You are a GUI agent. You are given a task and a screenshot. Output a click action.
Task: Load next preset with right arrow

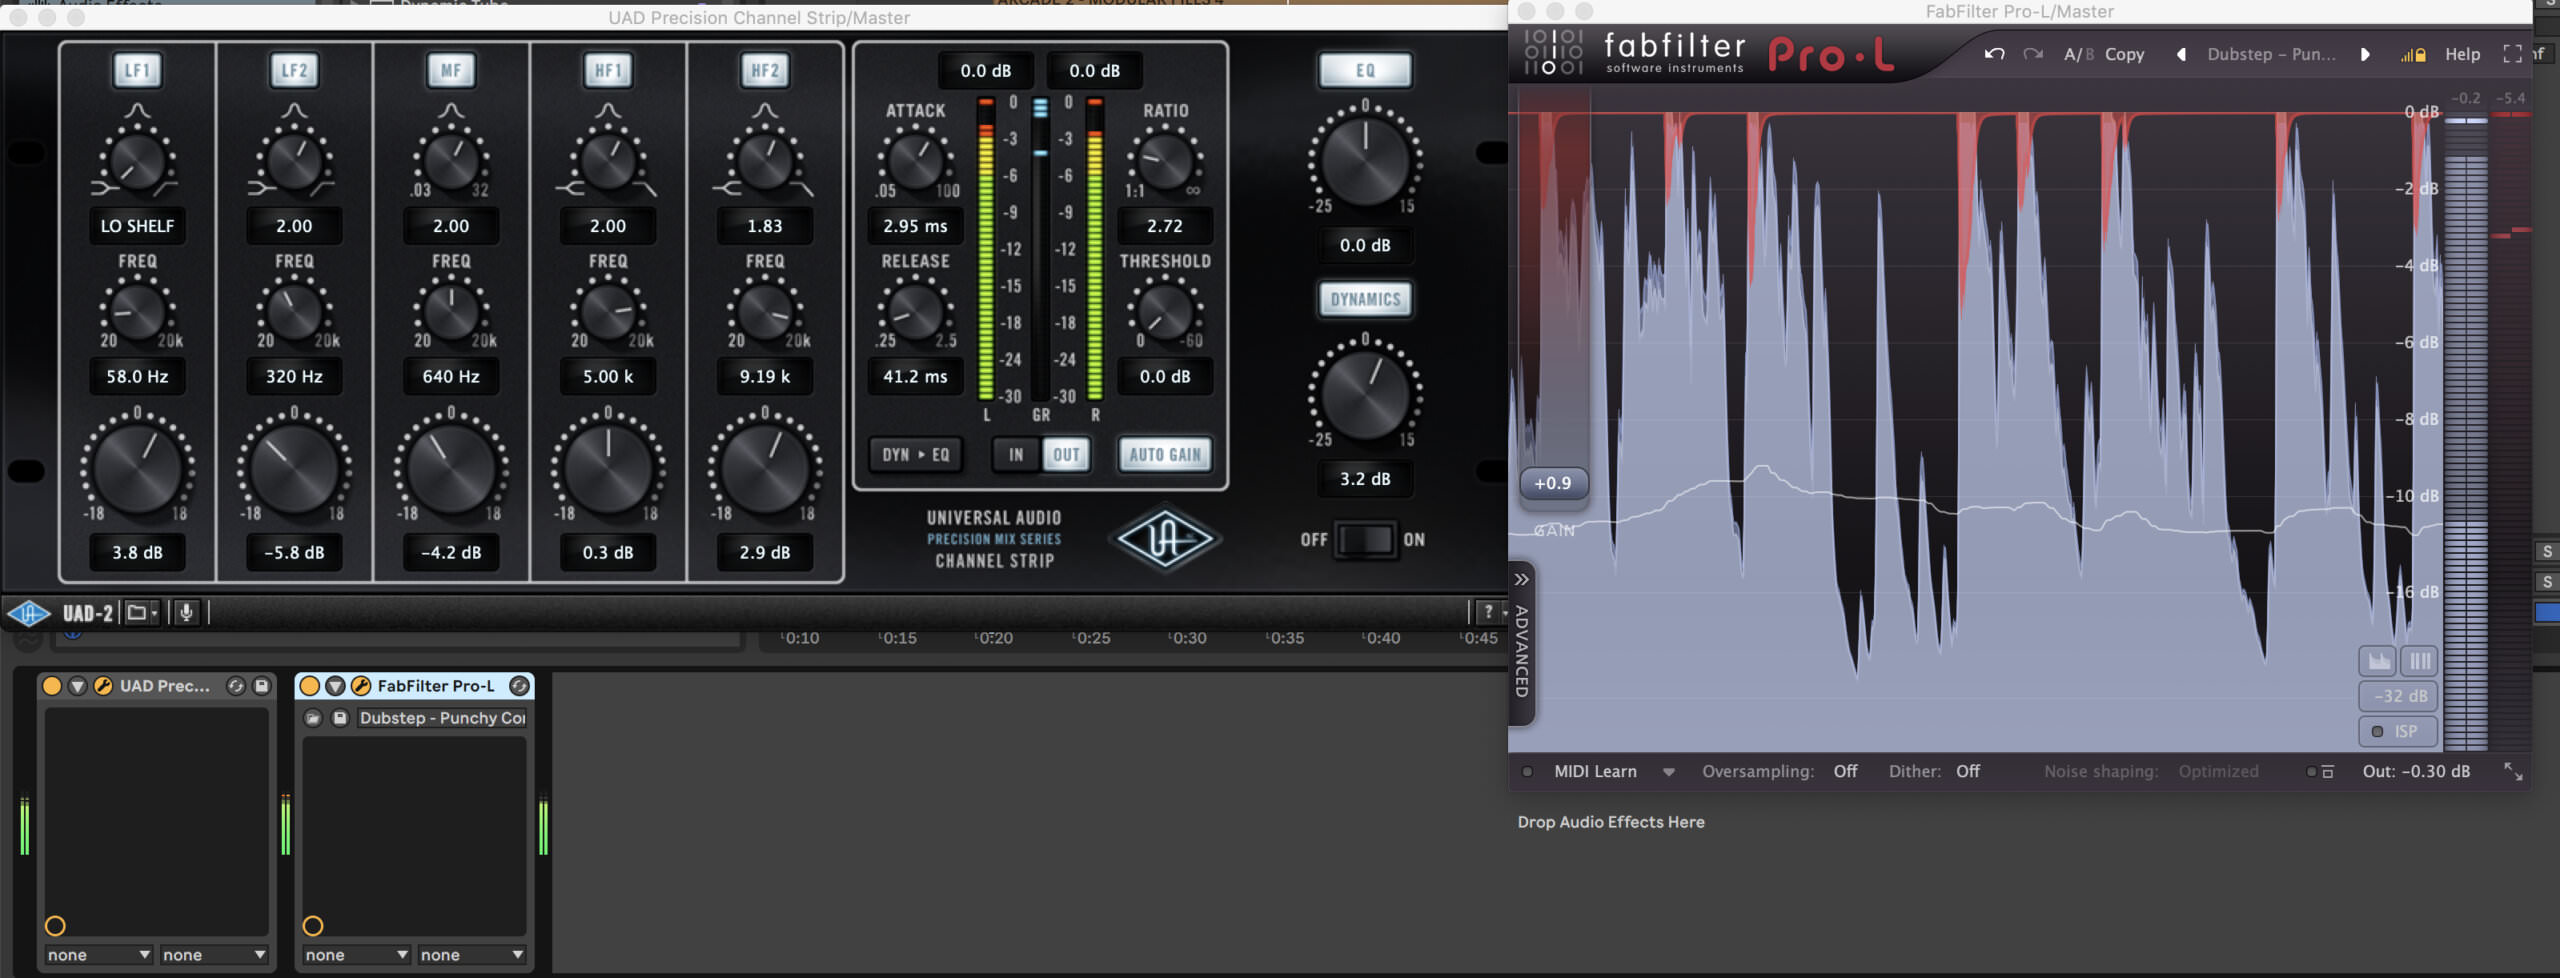2365,54
